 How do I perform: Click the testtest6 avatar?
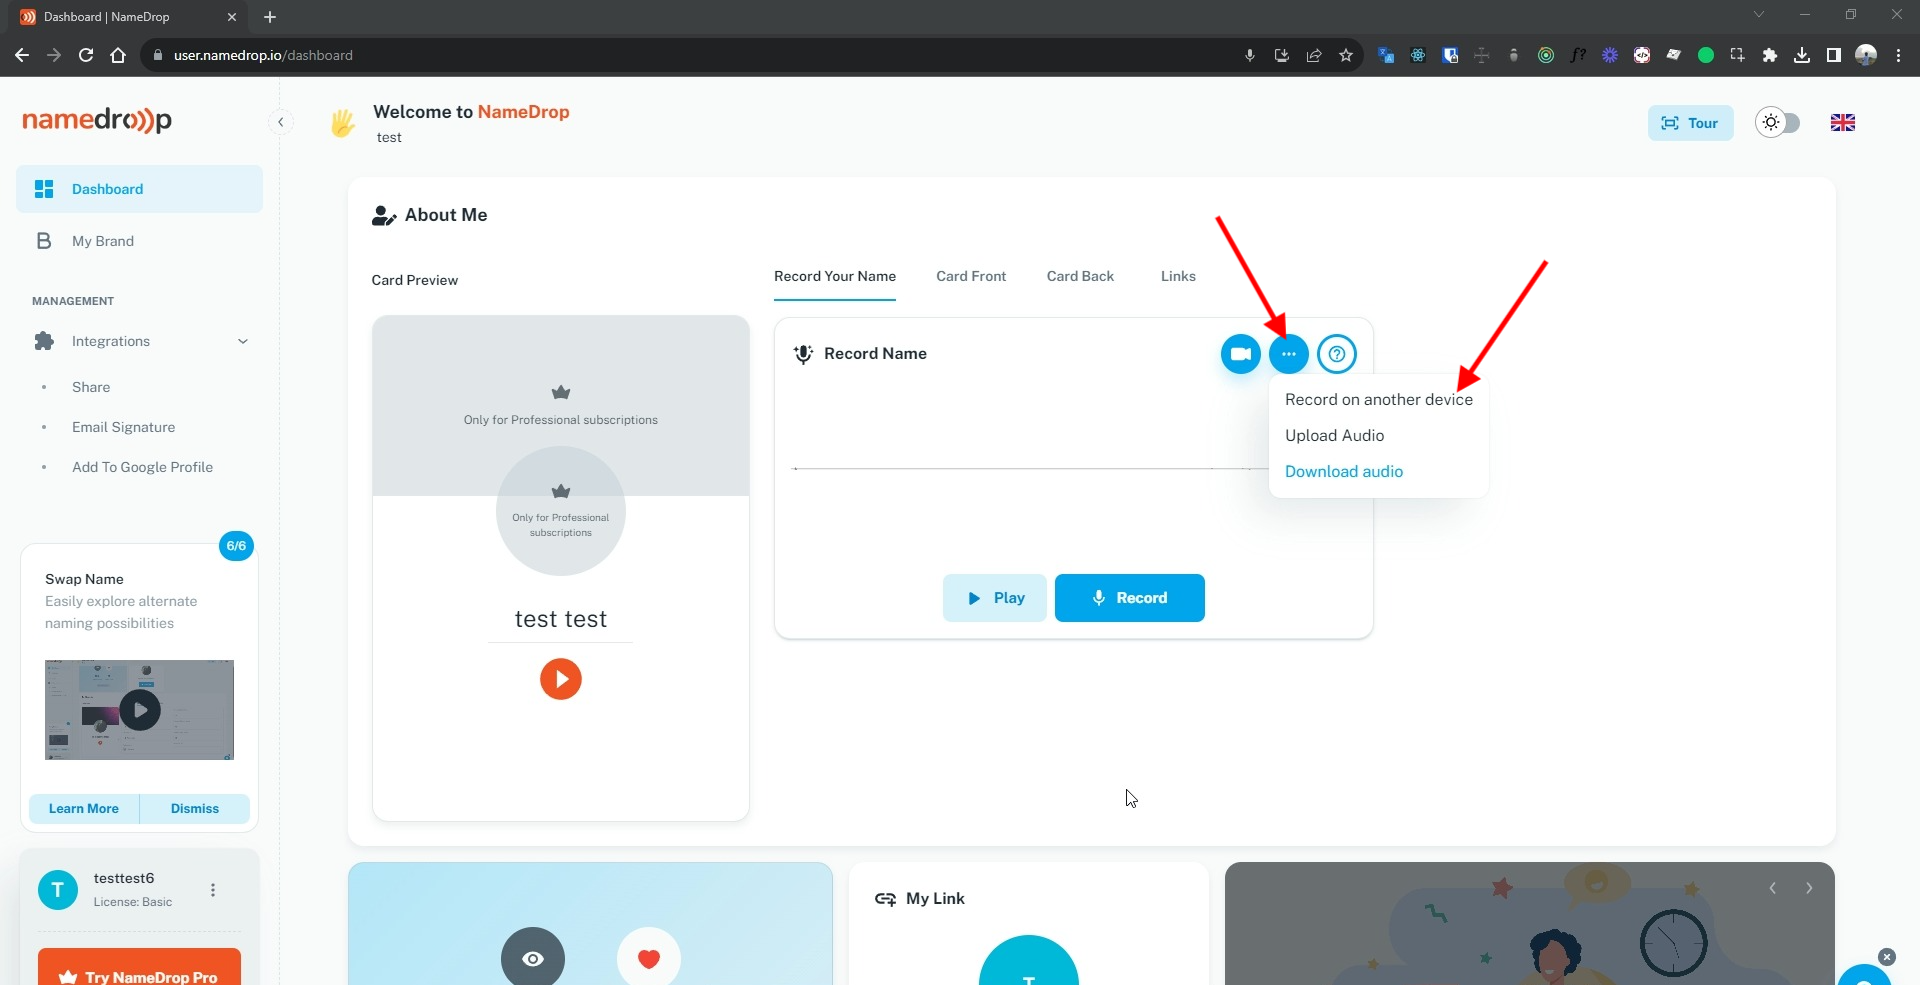pos(58,889)
